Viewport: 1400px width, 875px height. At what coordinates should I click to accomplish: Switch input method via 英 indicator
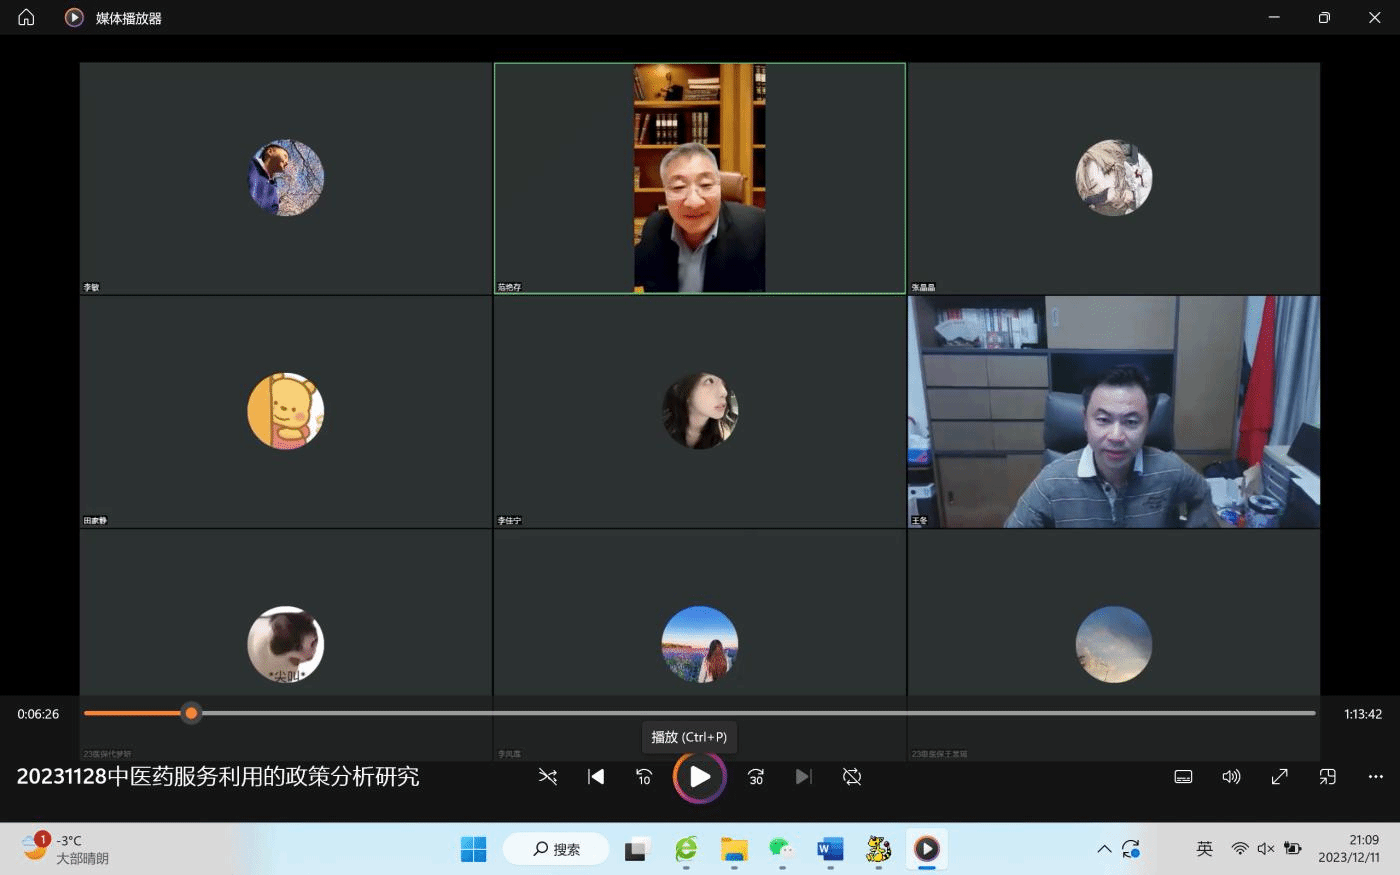tap(1204, 849)
